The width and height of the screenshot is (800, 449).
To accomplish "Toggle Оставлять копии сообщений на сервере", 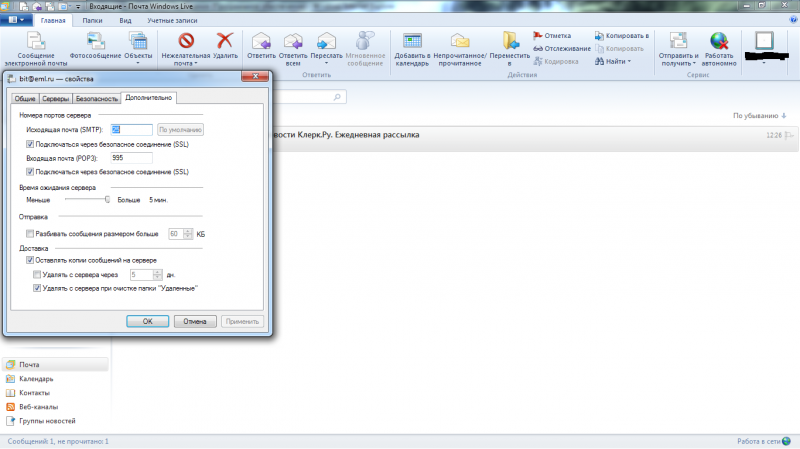I will 30,260.
